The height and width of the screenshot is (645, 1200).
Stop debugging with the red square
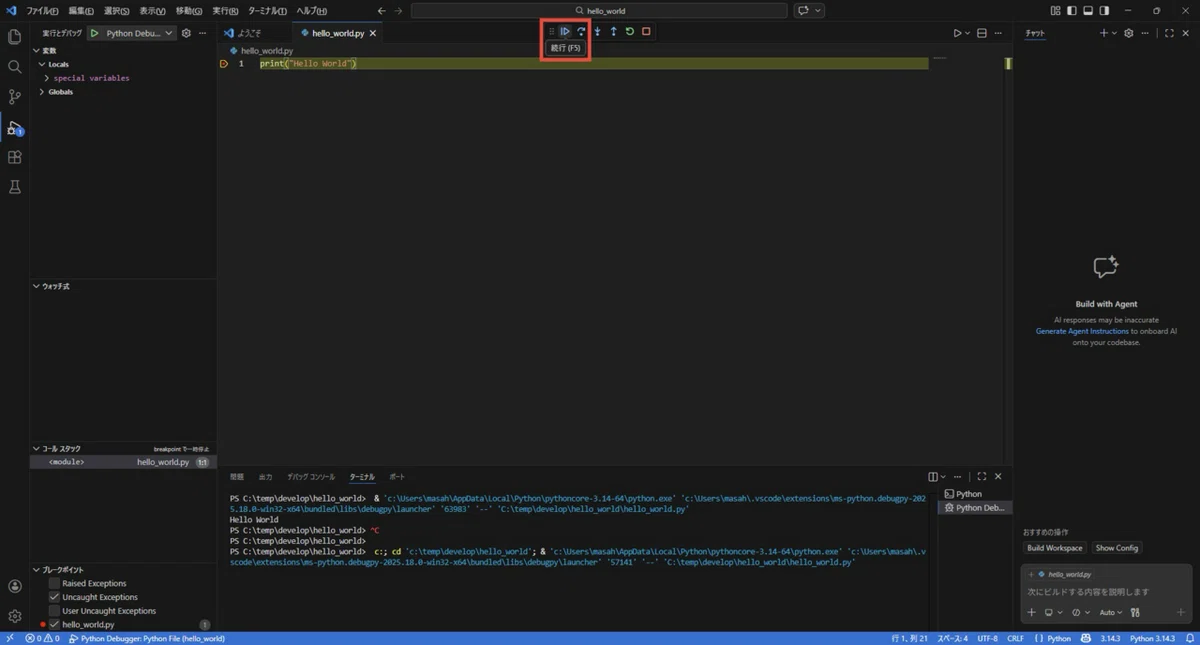pos(646,32)
